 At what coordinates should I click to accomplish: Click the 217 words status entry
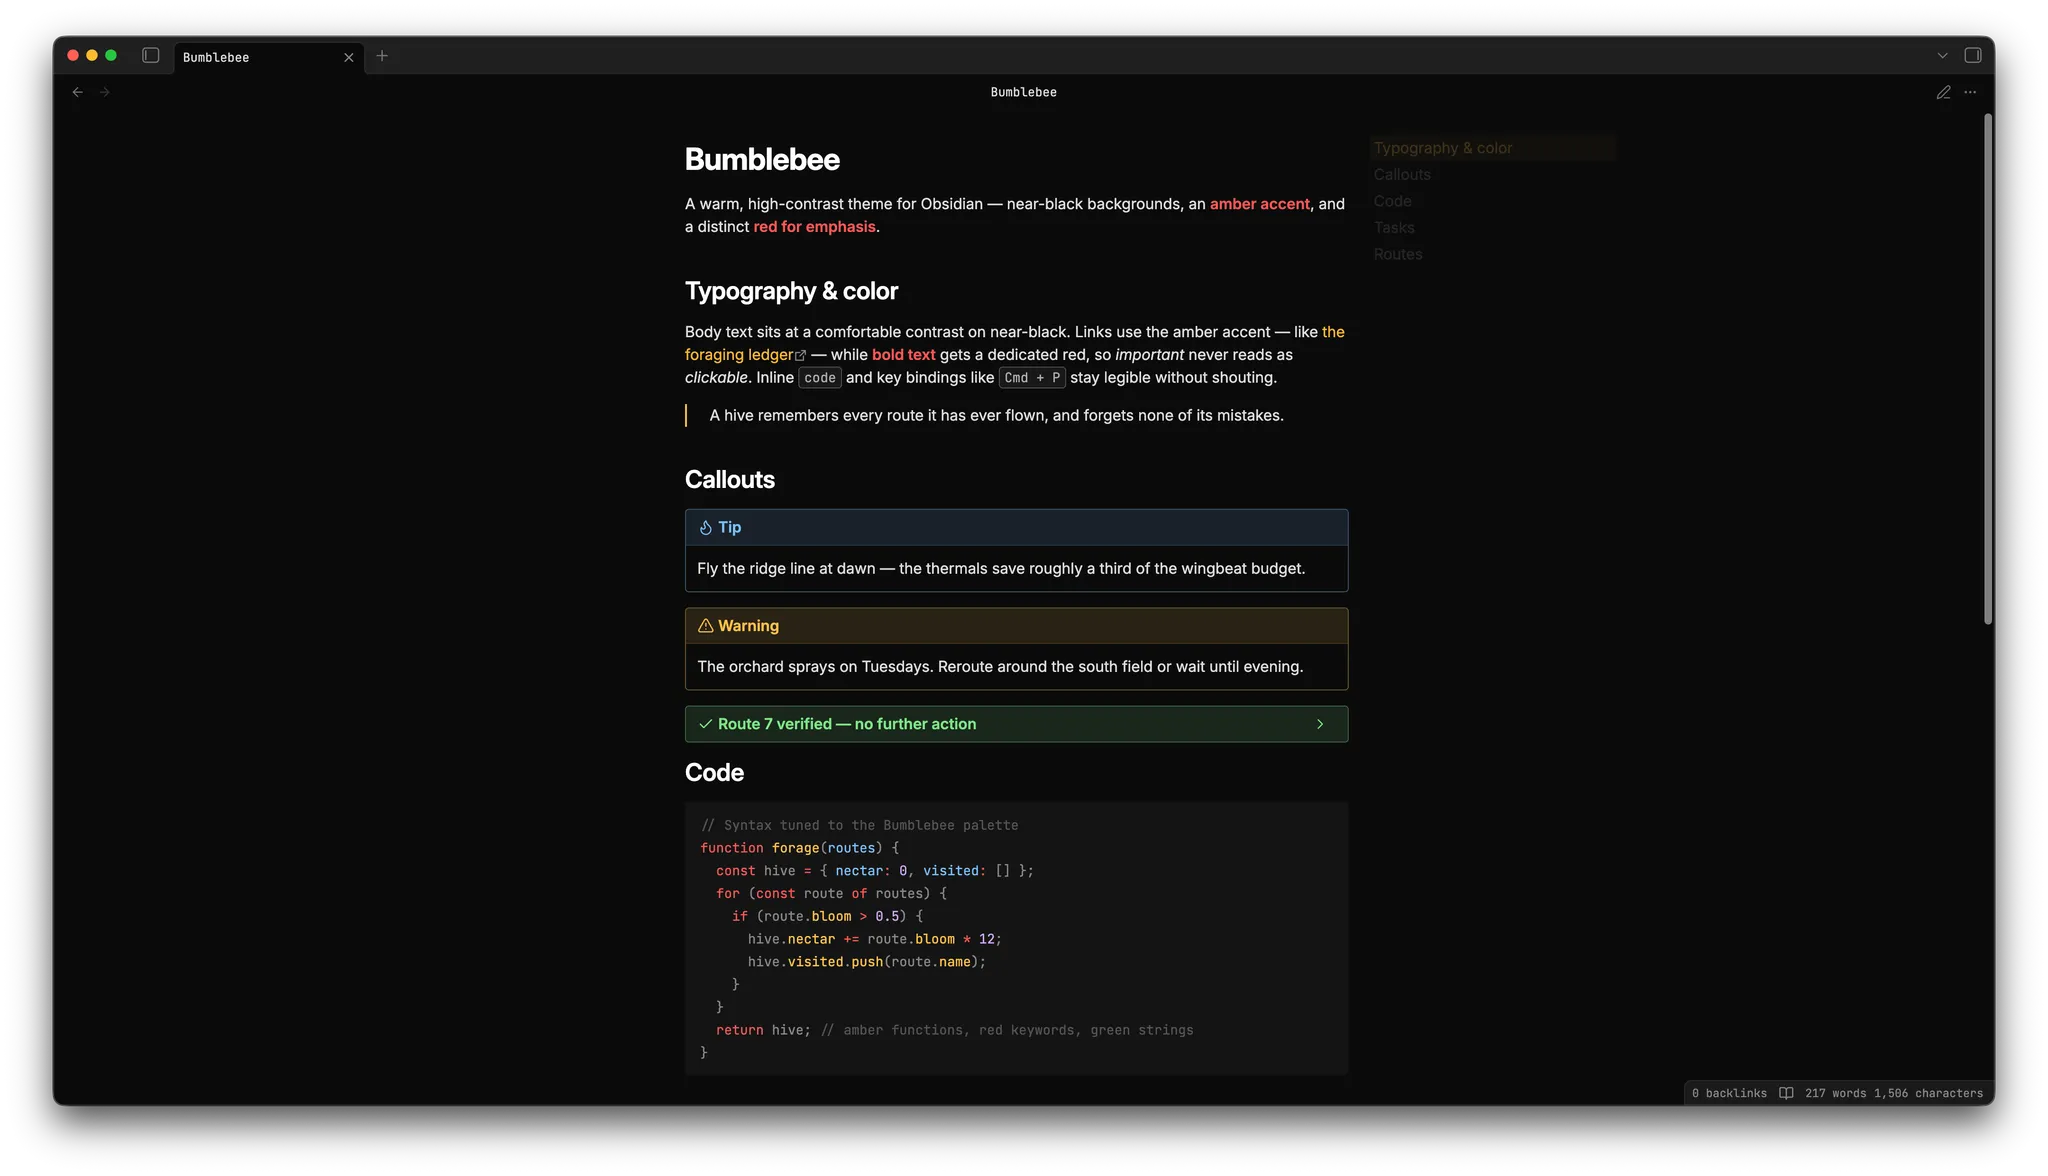point(1835,1093)
